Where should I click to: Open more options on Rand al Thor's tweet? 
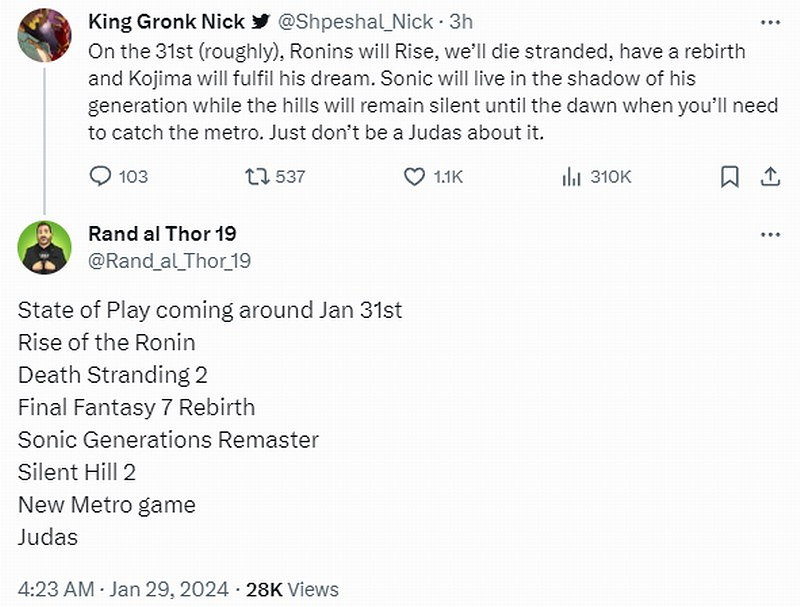pyautogui.click(x=769, y=234)
